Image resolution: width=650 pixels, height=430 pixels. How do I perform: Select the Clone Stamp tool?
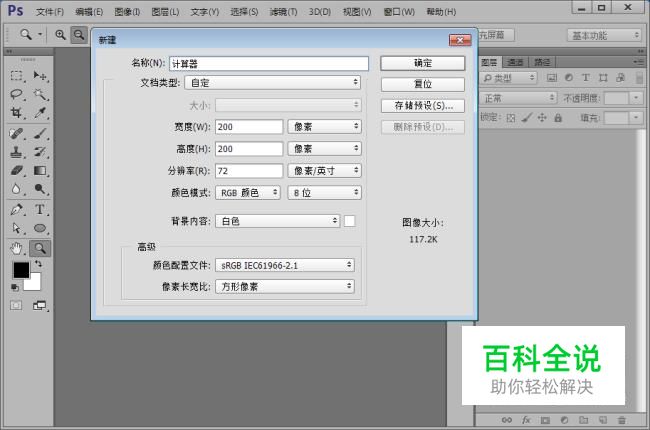[17, 152]
